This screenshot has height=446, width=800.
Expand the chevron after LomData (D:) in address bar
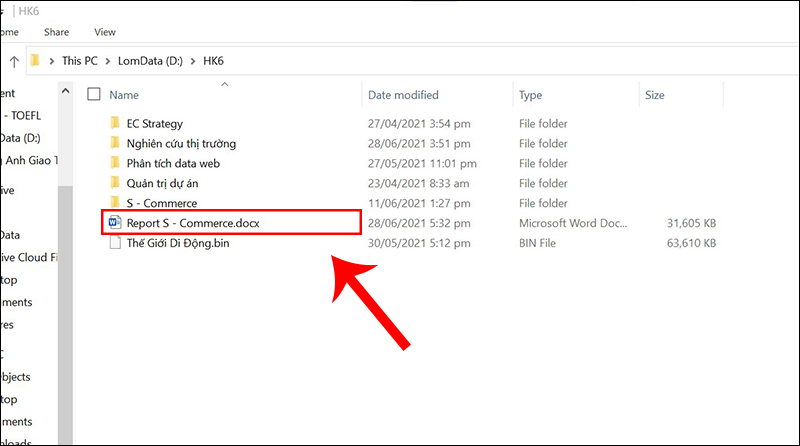(193, 61)
